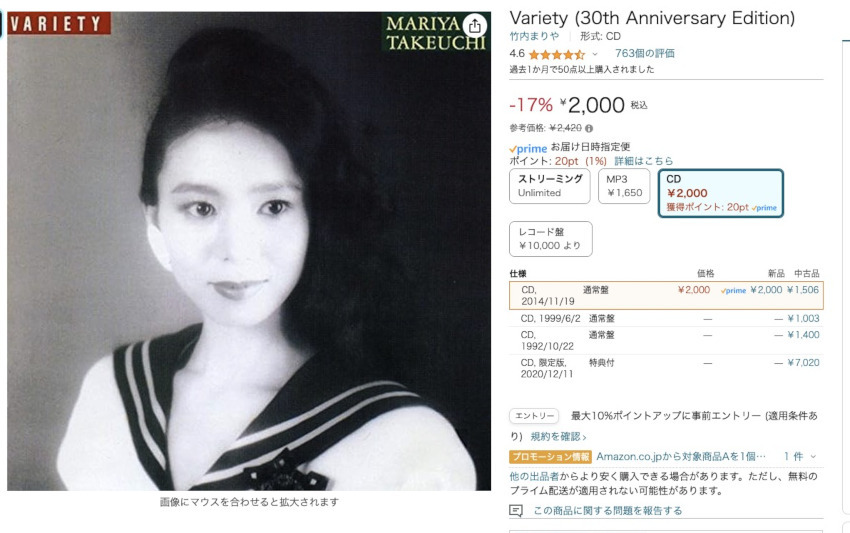The image size is (850, 533).
Task: Click the report issue speech bubble icon
Action: [x=516, y=510]
